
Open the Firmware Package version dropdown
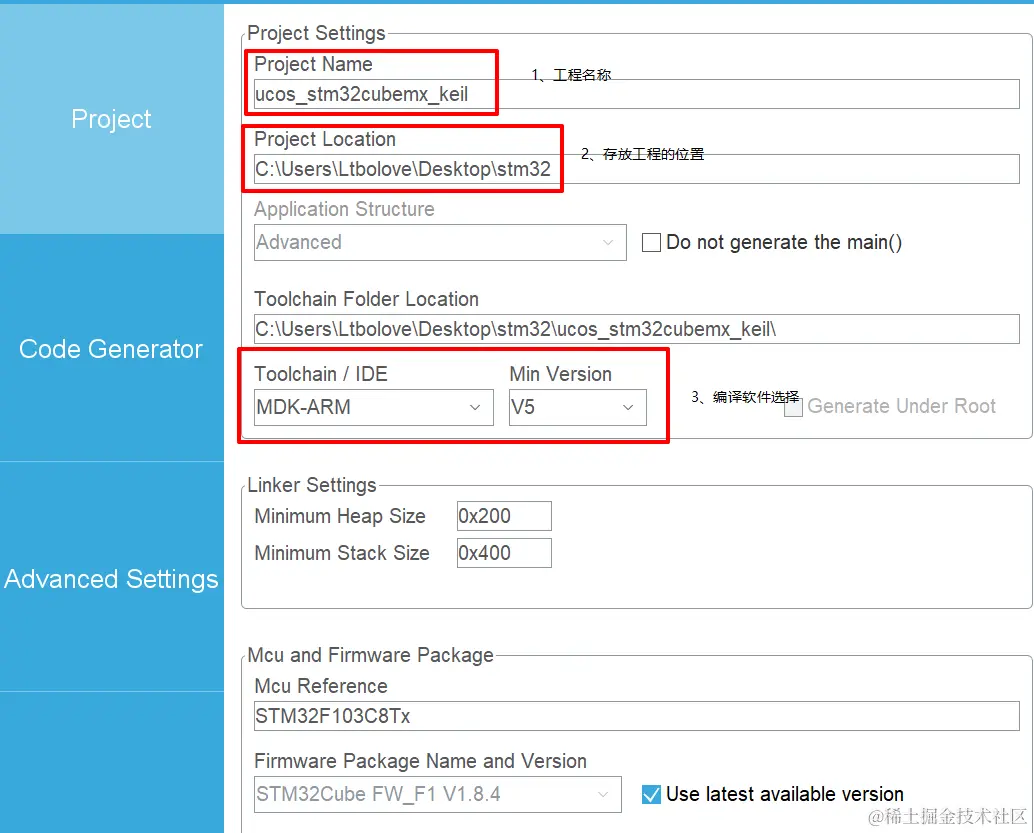[437, 795]
